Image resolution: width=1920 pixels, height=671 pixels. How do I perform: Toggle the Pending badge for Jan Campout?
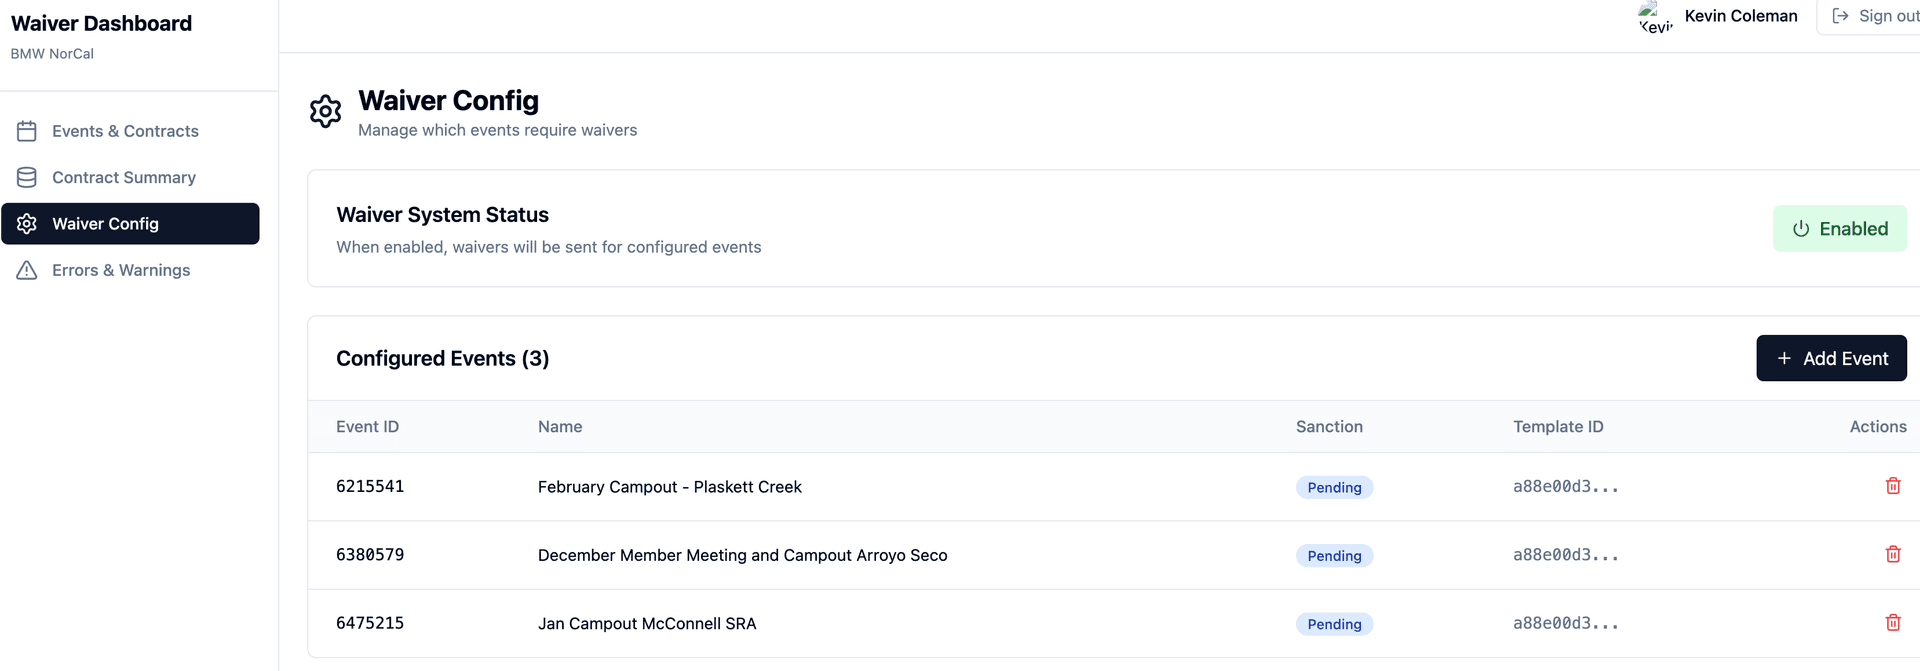pos(1334,623)
